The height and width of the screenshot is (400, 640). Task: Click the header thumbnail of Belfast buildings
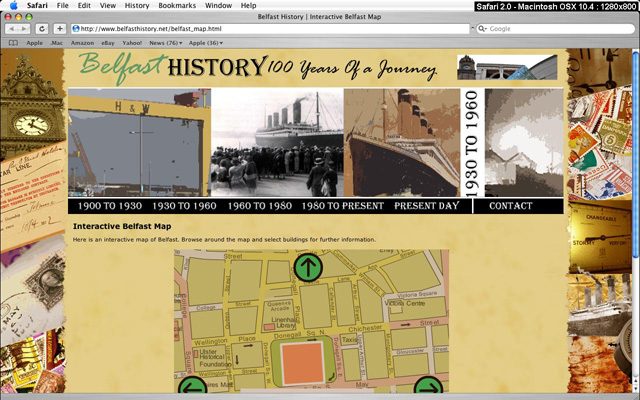click(x=507, y=67)
